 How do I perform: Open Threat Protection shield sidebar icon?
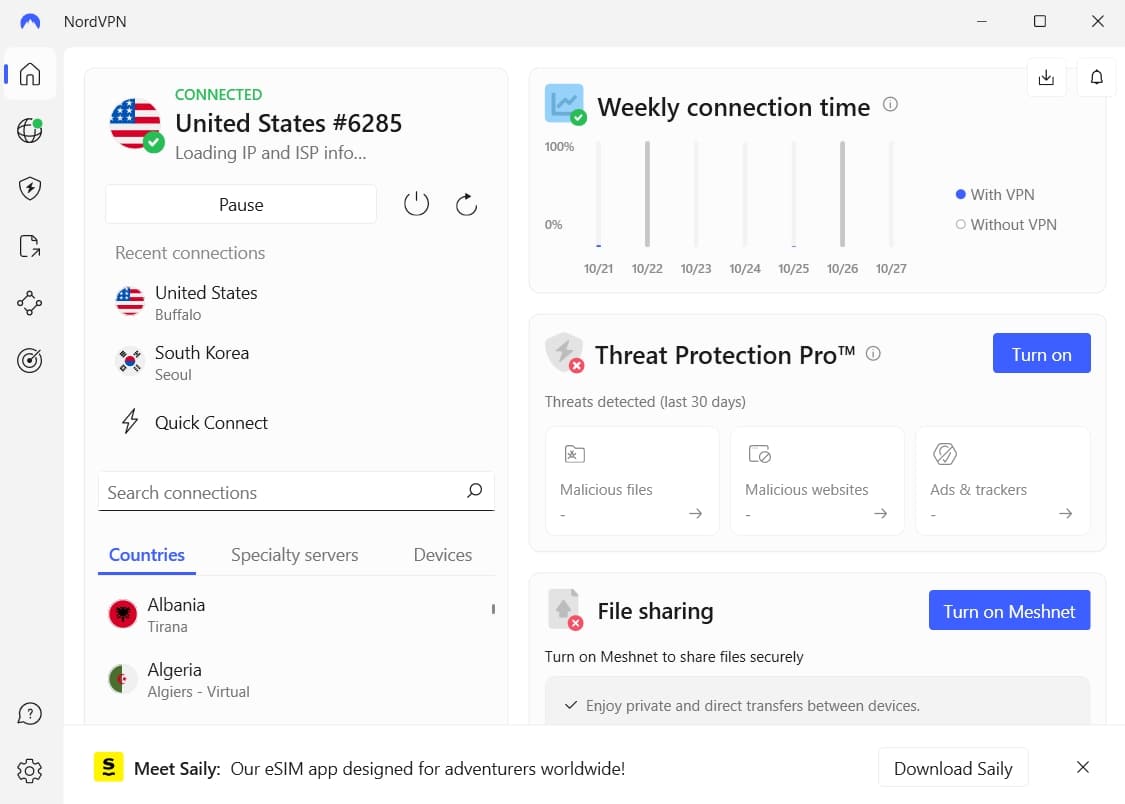tap(29, 189)
